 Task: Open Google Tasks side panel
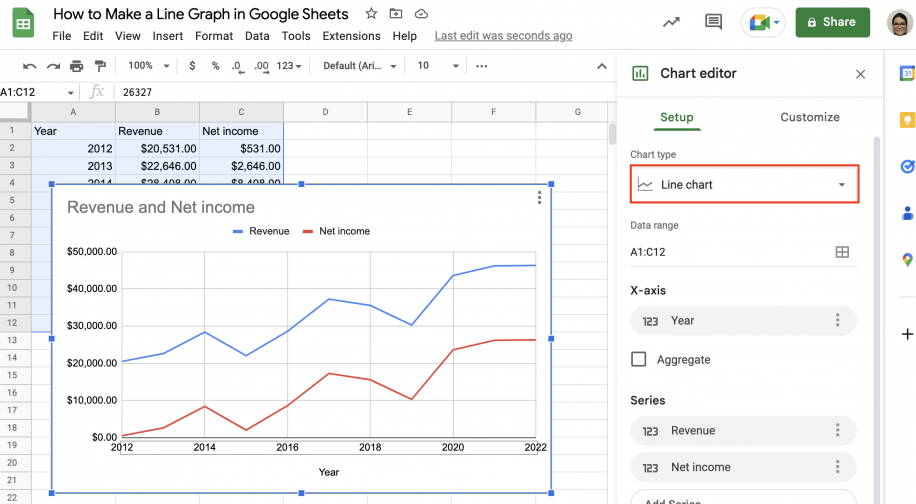point(907,167)
